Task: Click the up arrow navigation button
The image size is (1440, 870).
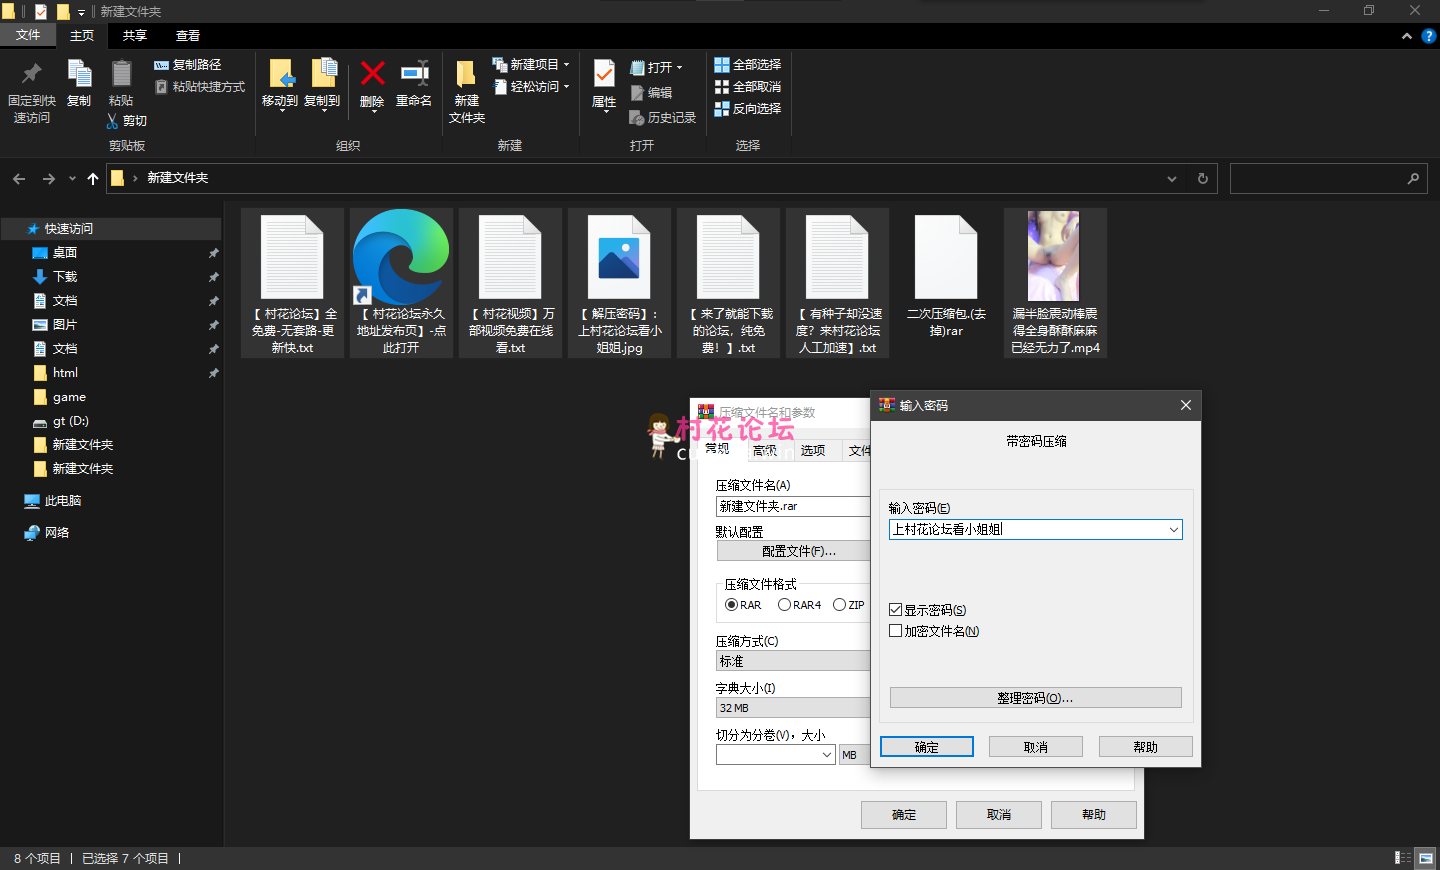Action: 93,179
